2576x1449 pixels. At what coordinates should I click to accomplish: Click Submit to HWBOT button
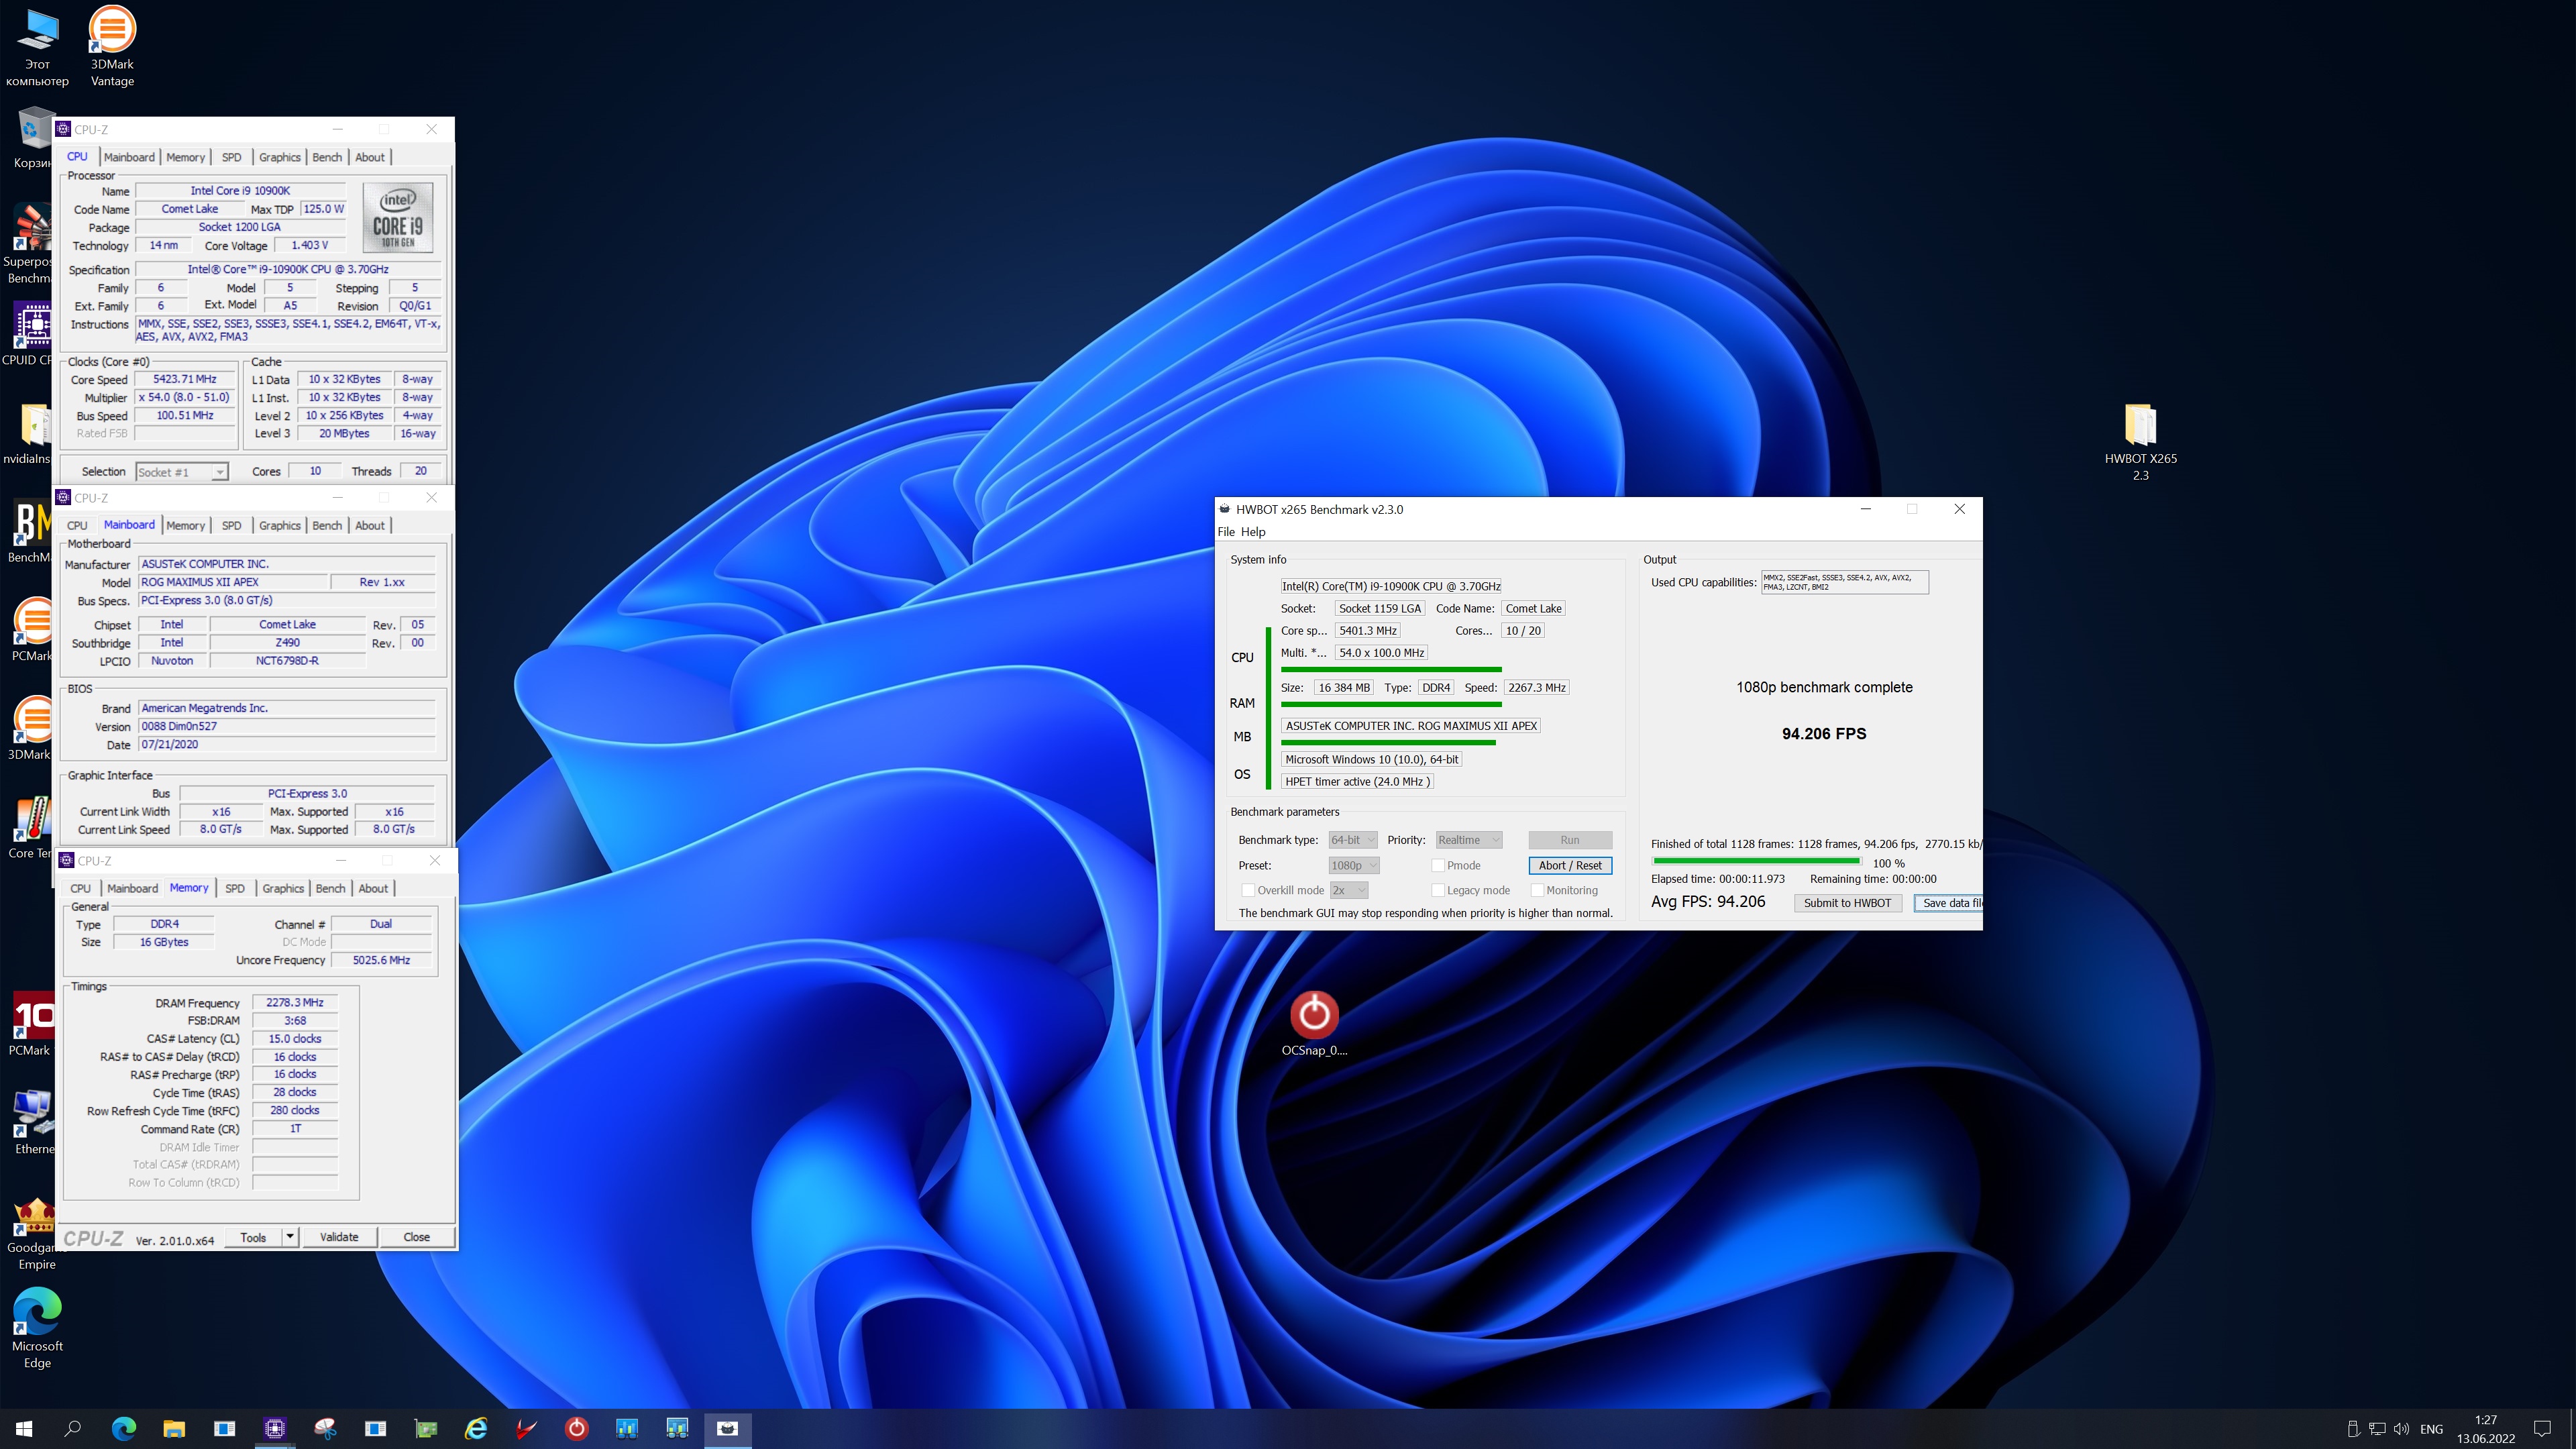1847,903
